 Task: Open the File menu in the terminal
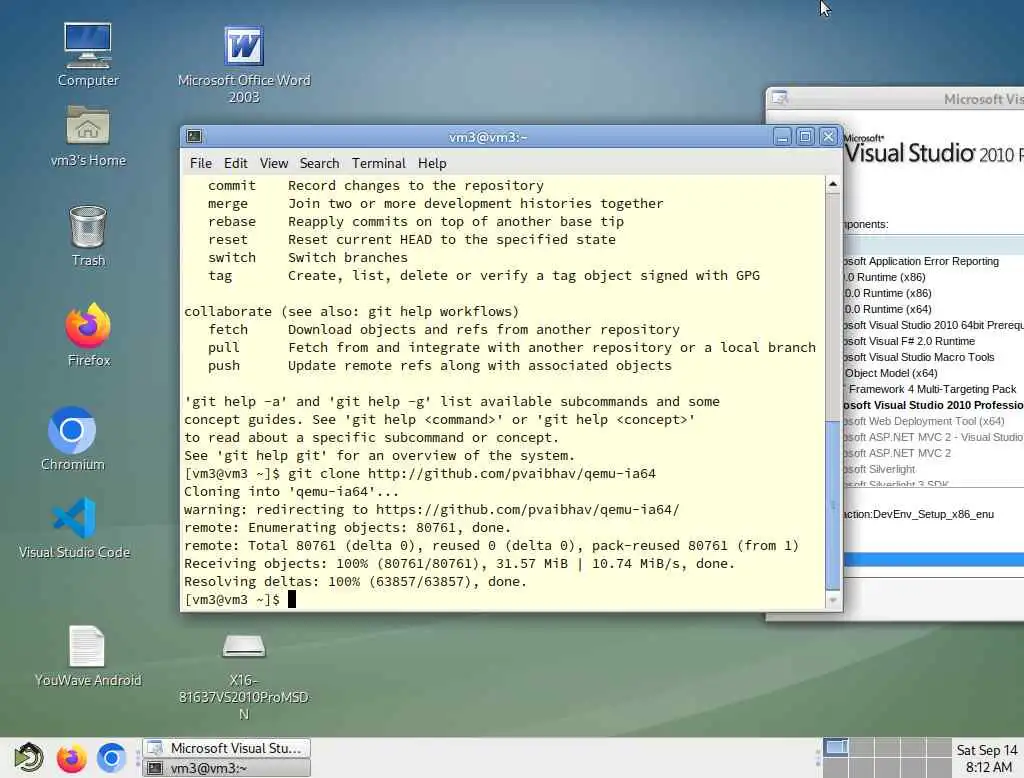point(200,163)
